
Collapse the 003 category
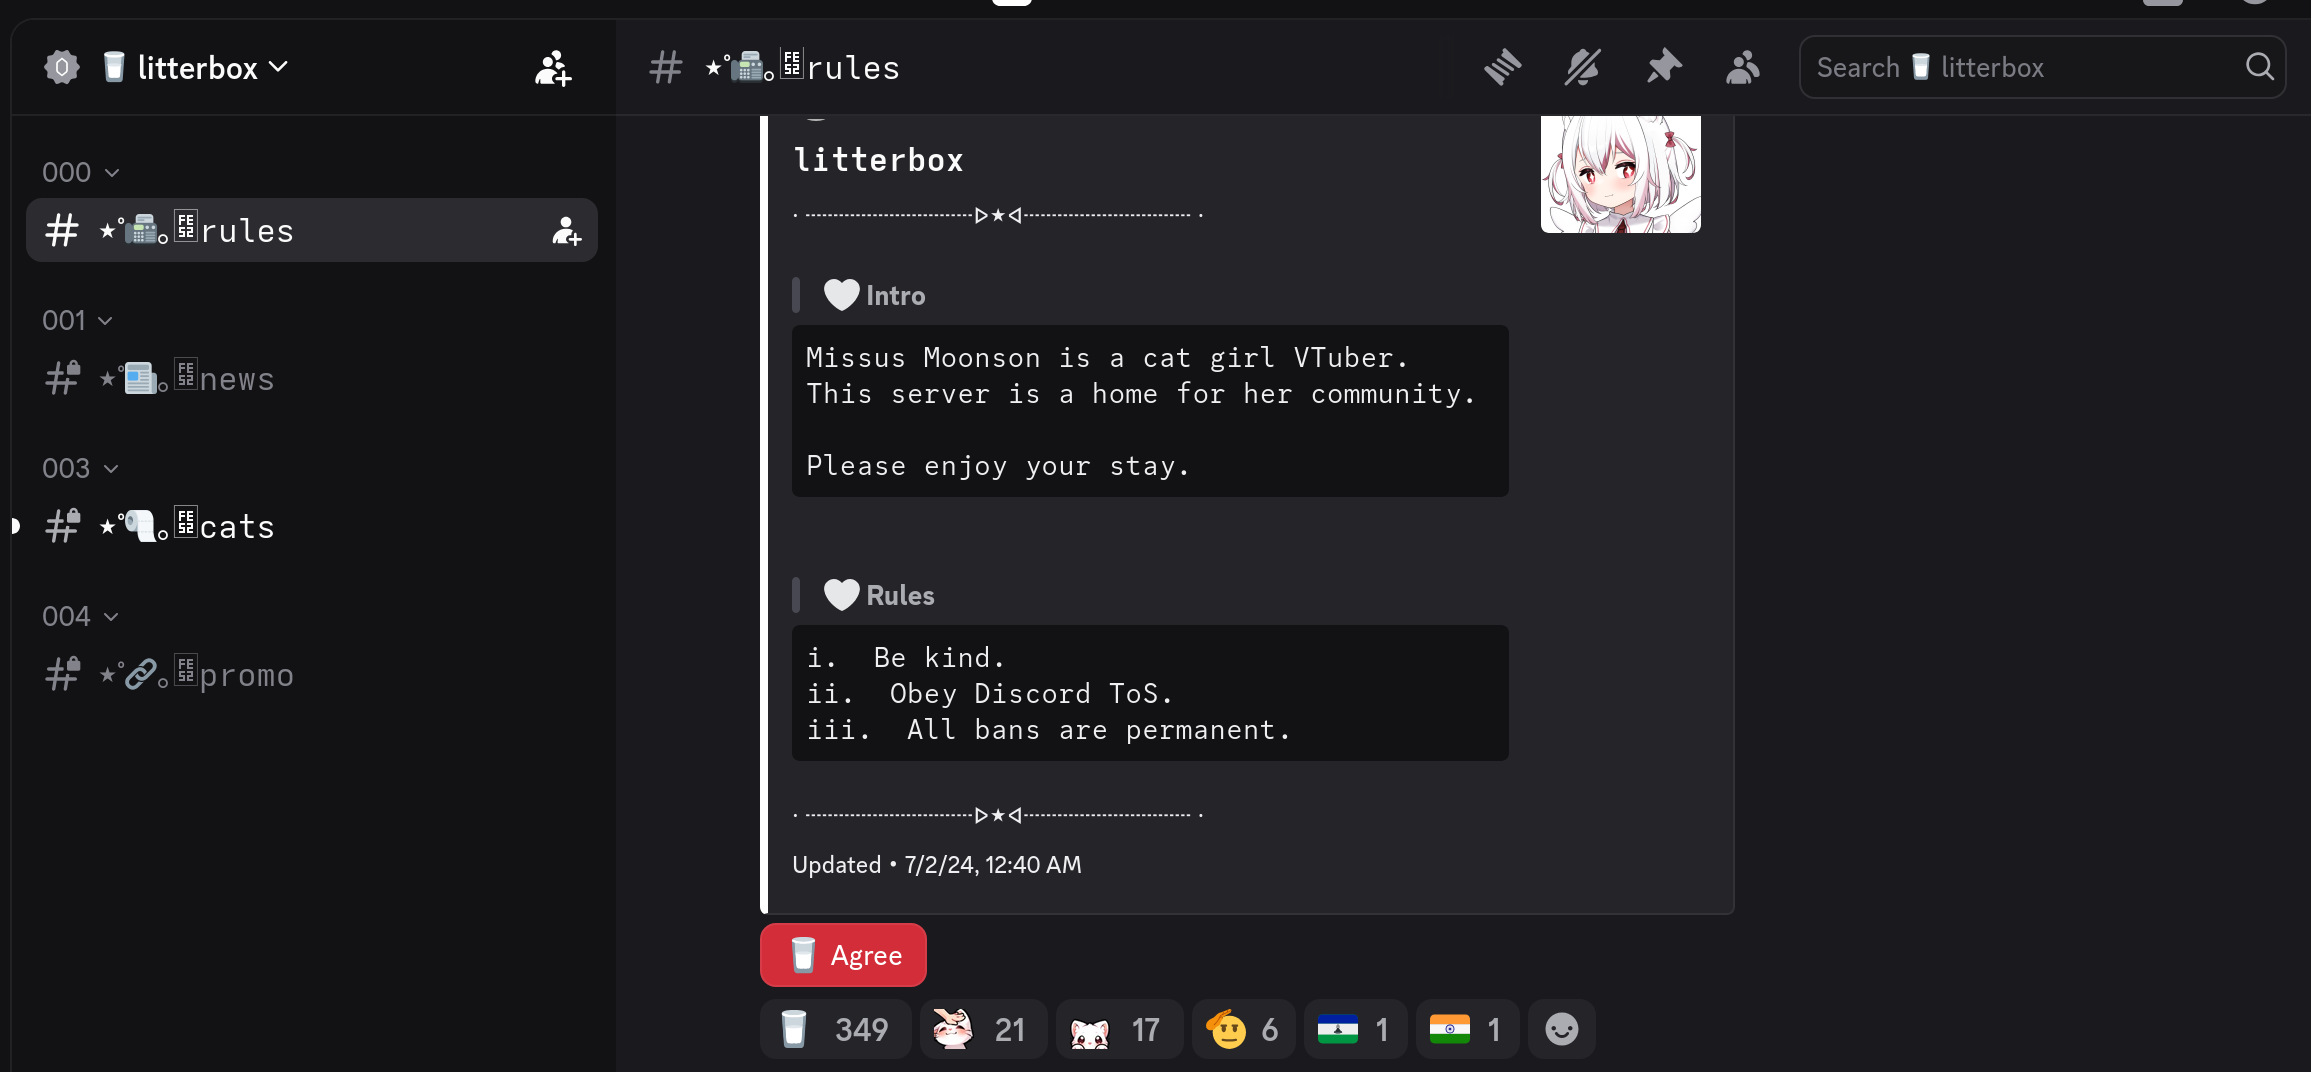81,468
